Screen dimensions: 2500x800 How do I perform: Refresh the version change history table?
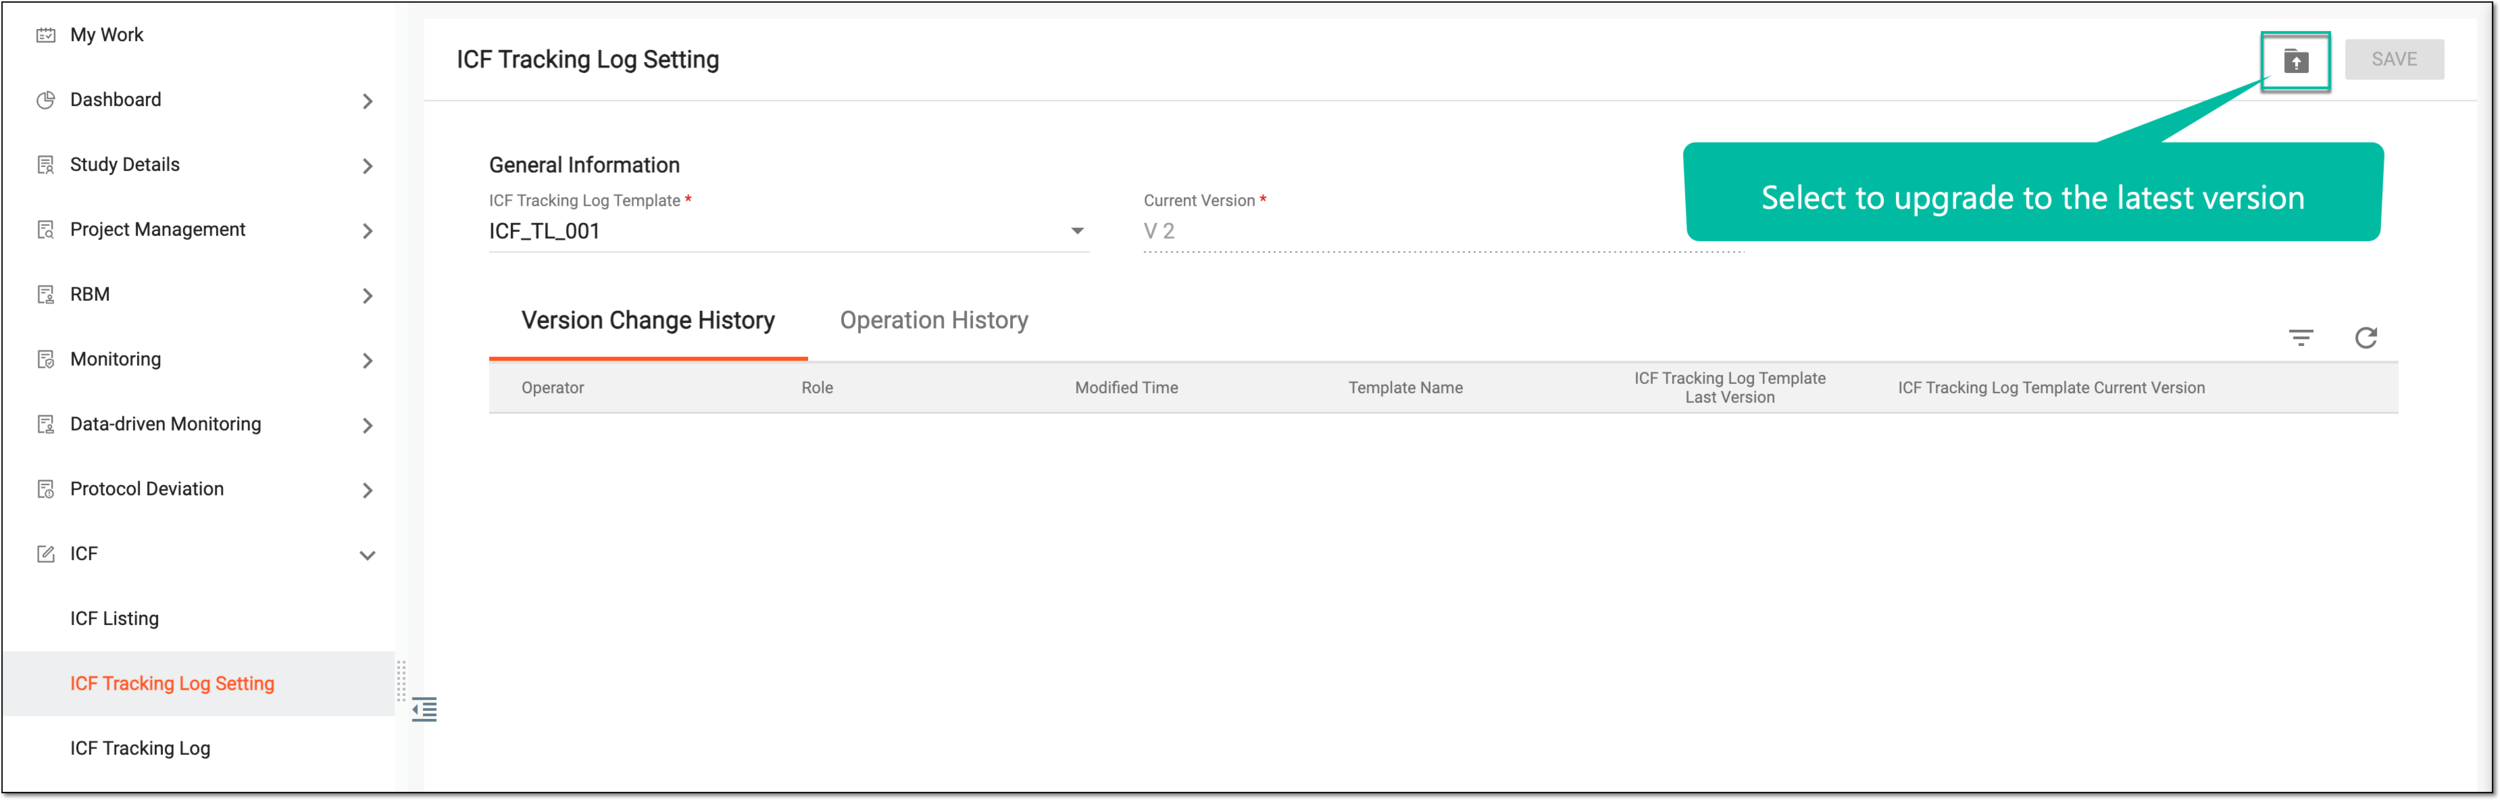(2366, 338)
